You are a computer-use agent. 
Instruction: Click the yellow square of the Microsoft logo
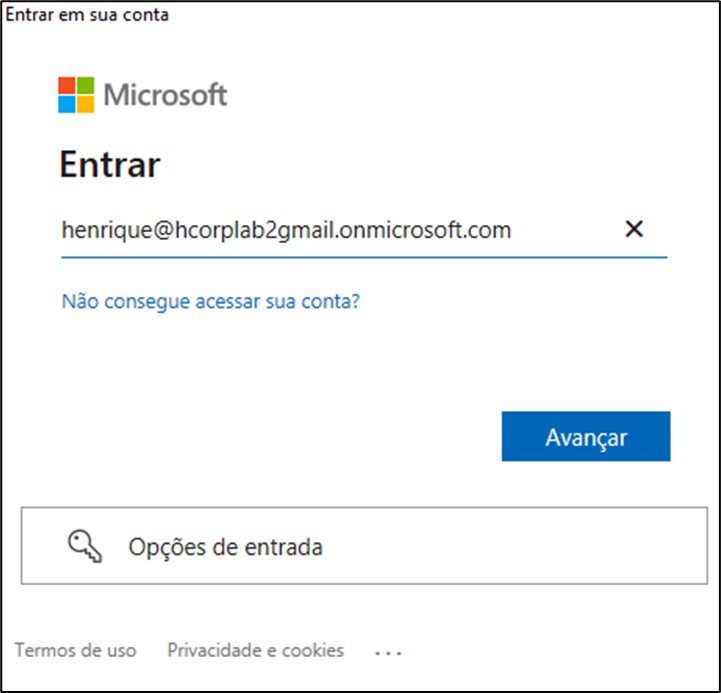pos(86,104)
